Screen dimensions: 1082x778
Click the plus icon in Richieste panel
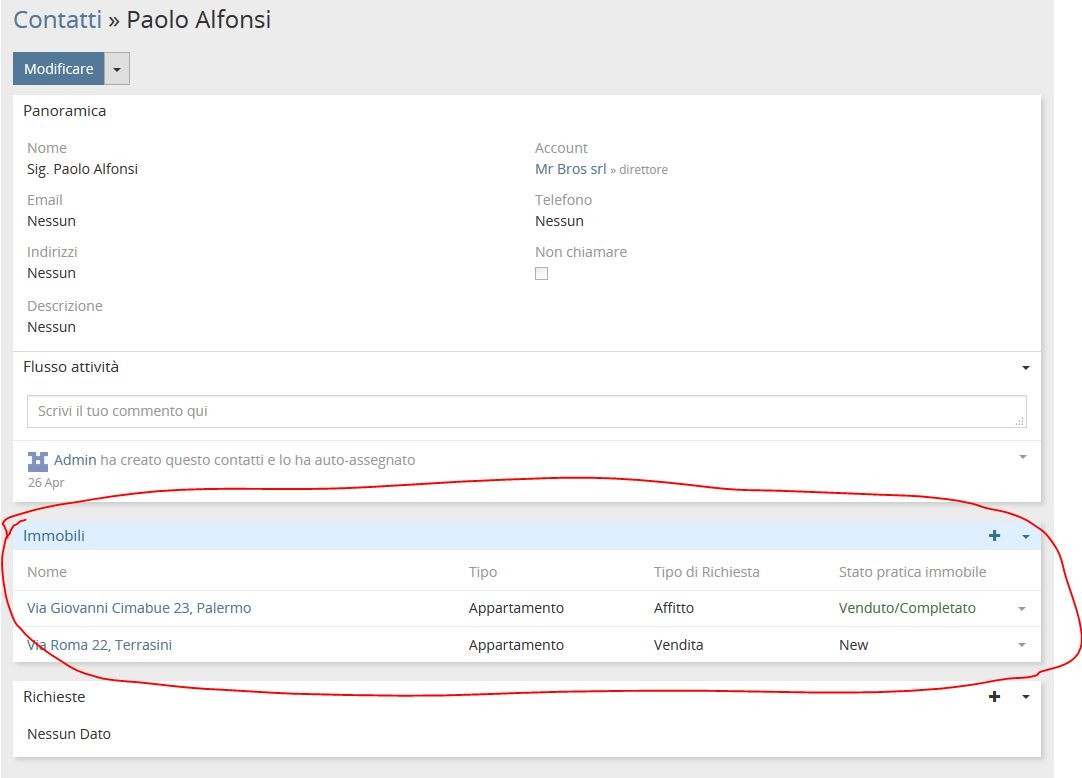(x=994, y=697)
